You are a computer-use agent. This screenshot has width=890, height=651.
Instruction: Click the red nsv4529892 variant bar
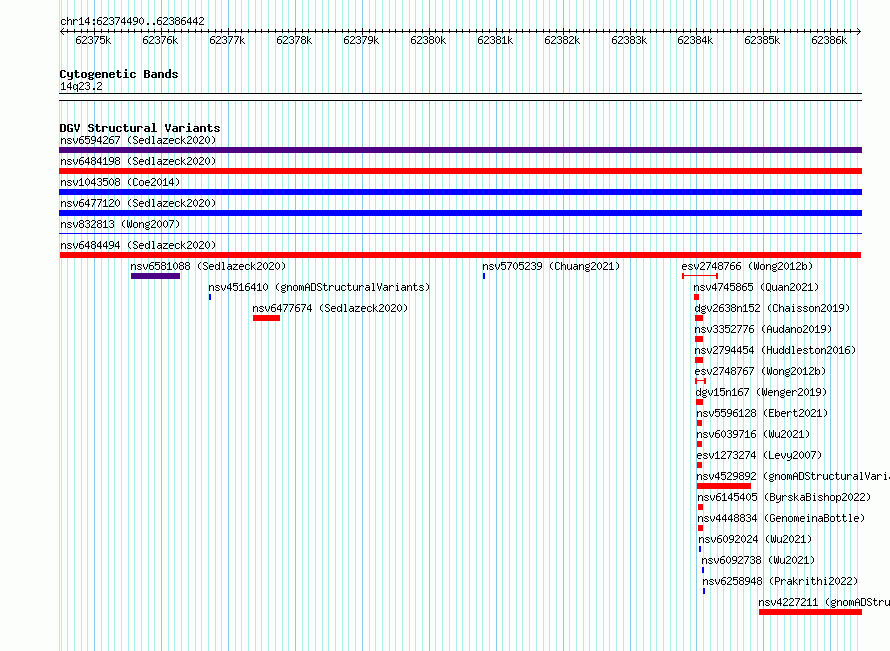(724, 486)
